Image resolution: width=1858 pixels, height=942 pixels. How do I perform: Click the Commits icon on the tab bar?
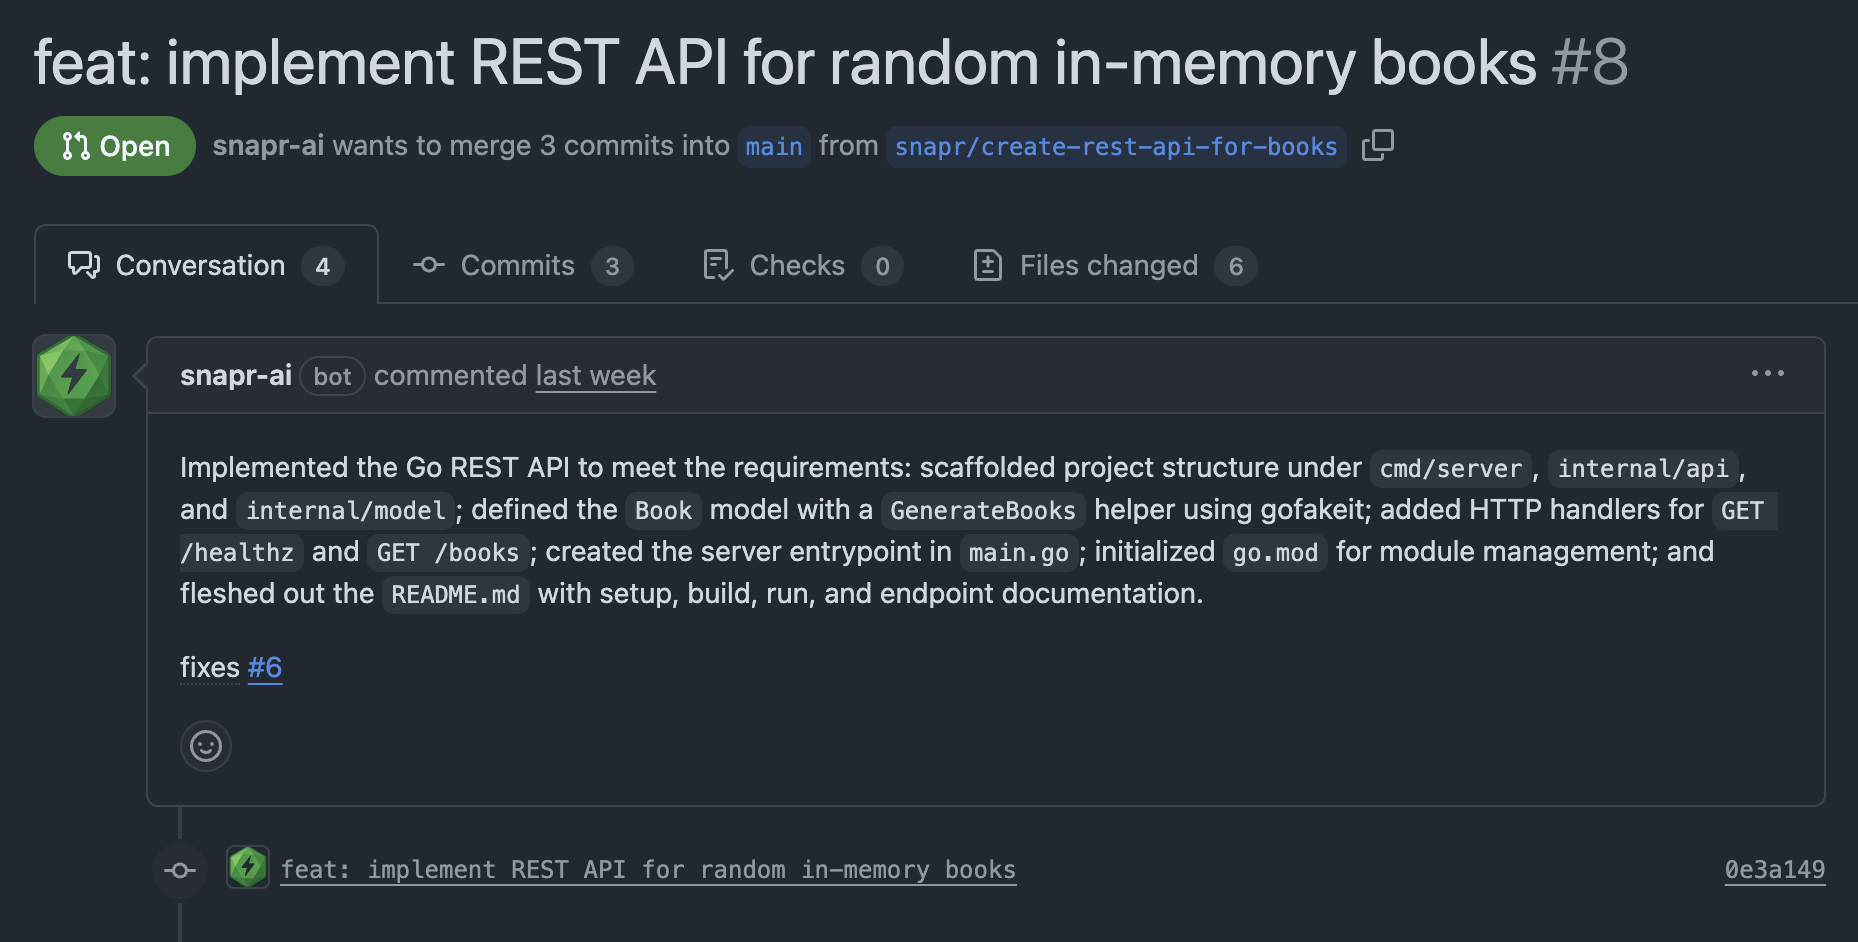coord(428,265)
